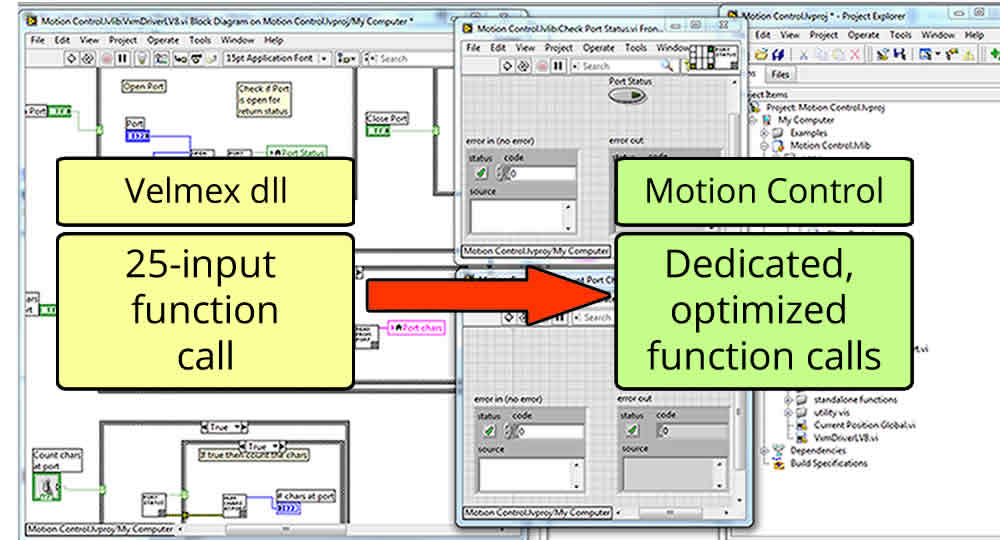This screenshot has height=540, width=1000.
Task: Open Project menu in Project Explorer window
Action: click(x=823, y=35)
